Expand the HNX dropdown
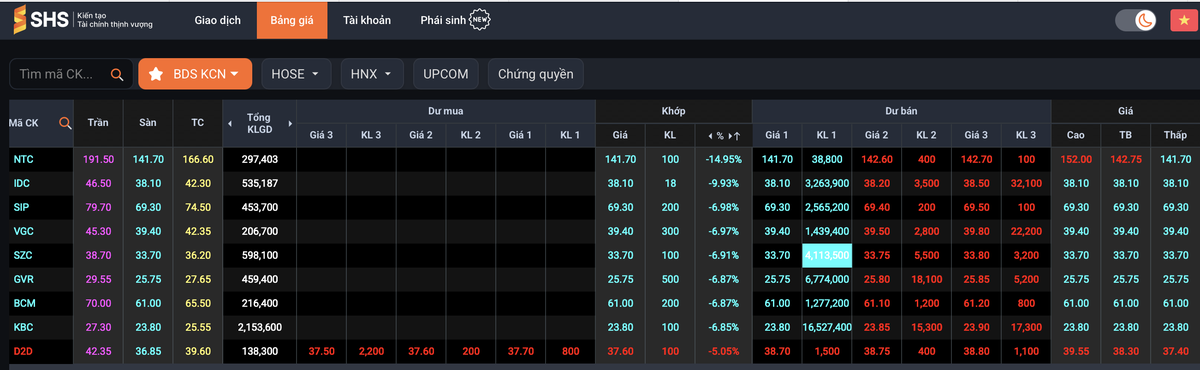Image resolution: width=1200 pixels, height=370 pixels. coord(371,74)
